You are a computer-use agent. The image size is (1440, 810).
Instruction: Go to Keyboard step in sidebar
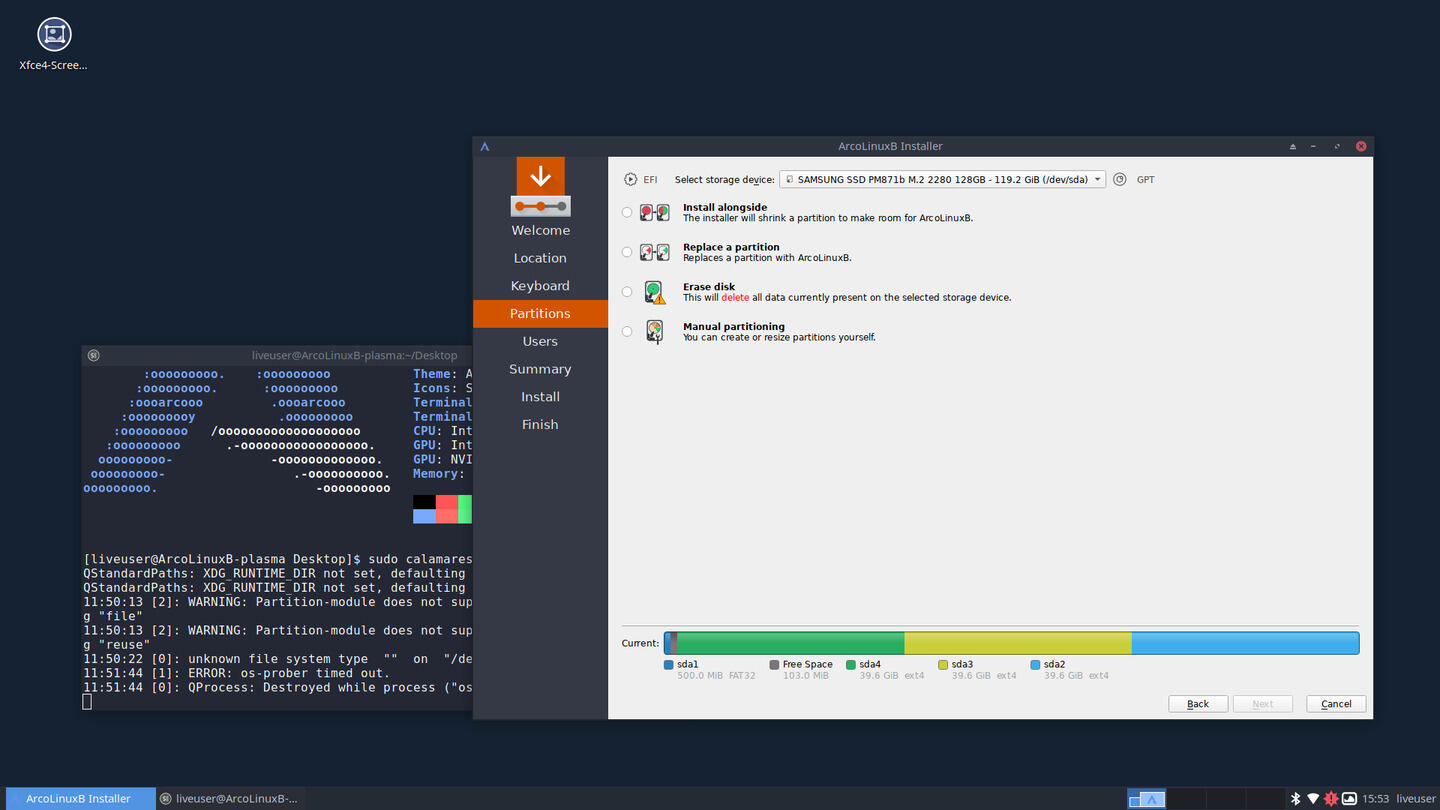point(540,286)
